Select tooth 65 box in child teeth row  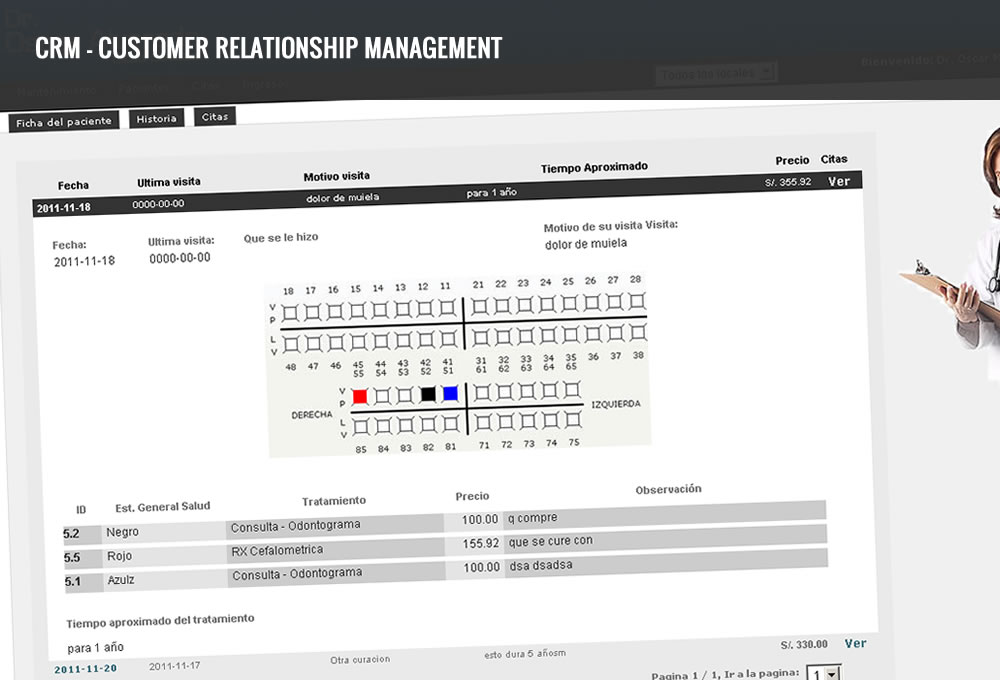pyautogui.click(x=571, y=390)
